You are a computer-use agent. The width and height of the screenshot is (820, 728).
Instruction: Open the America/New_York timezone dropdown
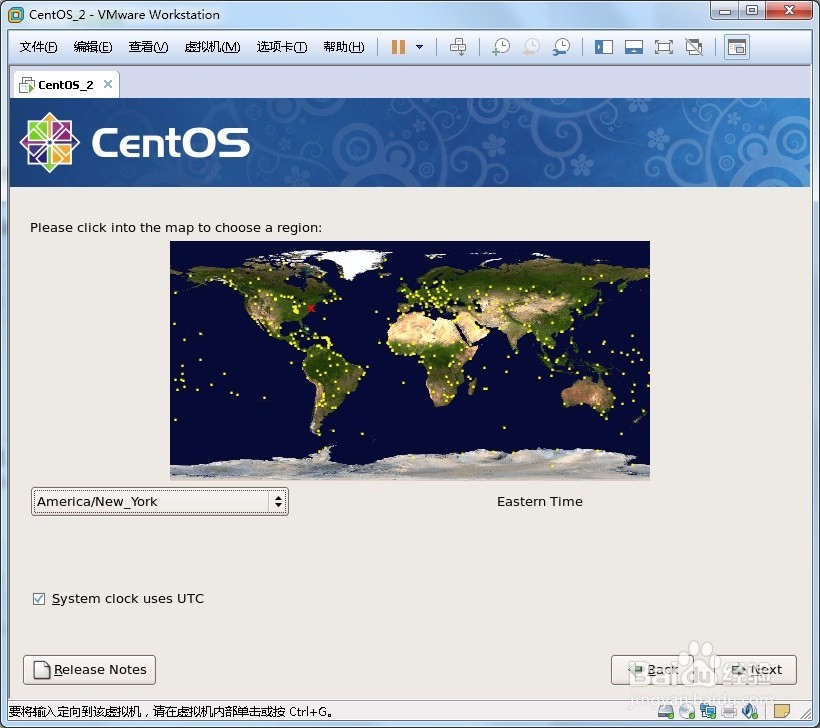click(160, 502)
